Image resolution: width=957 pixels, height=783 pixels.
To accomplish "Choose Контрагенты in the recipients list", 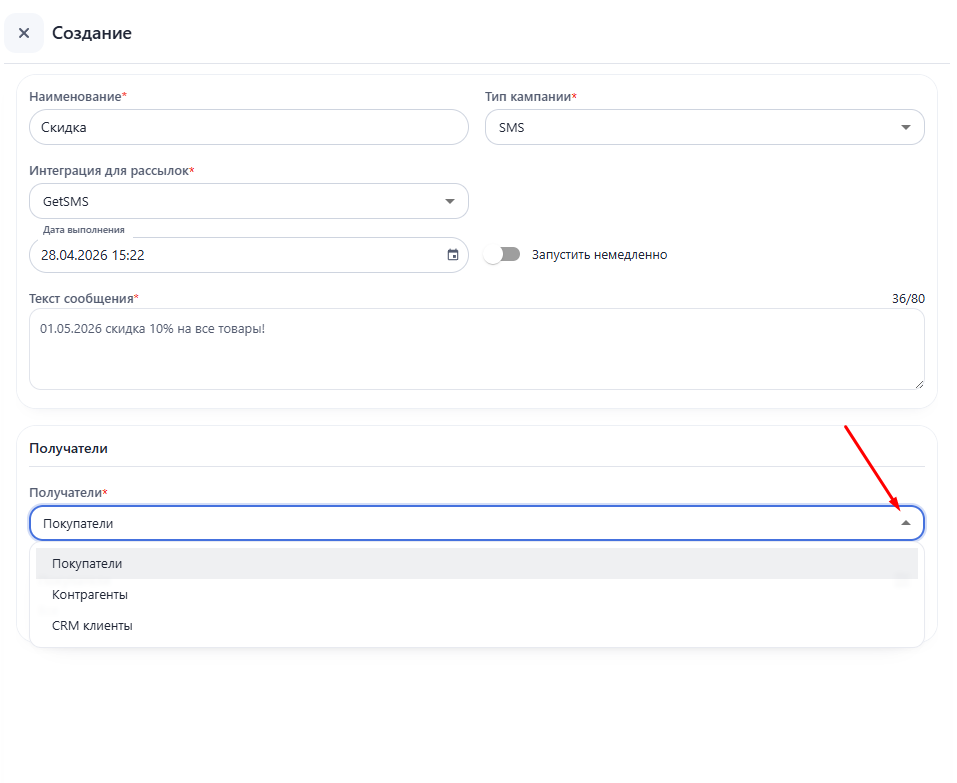I will tap(90, 595).
